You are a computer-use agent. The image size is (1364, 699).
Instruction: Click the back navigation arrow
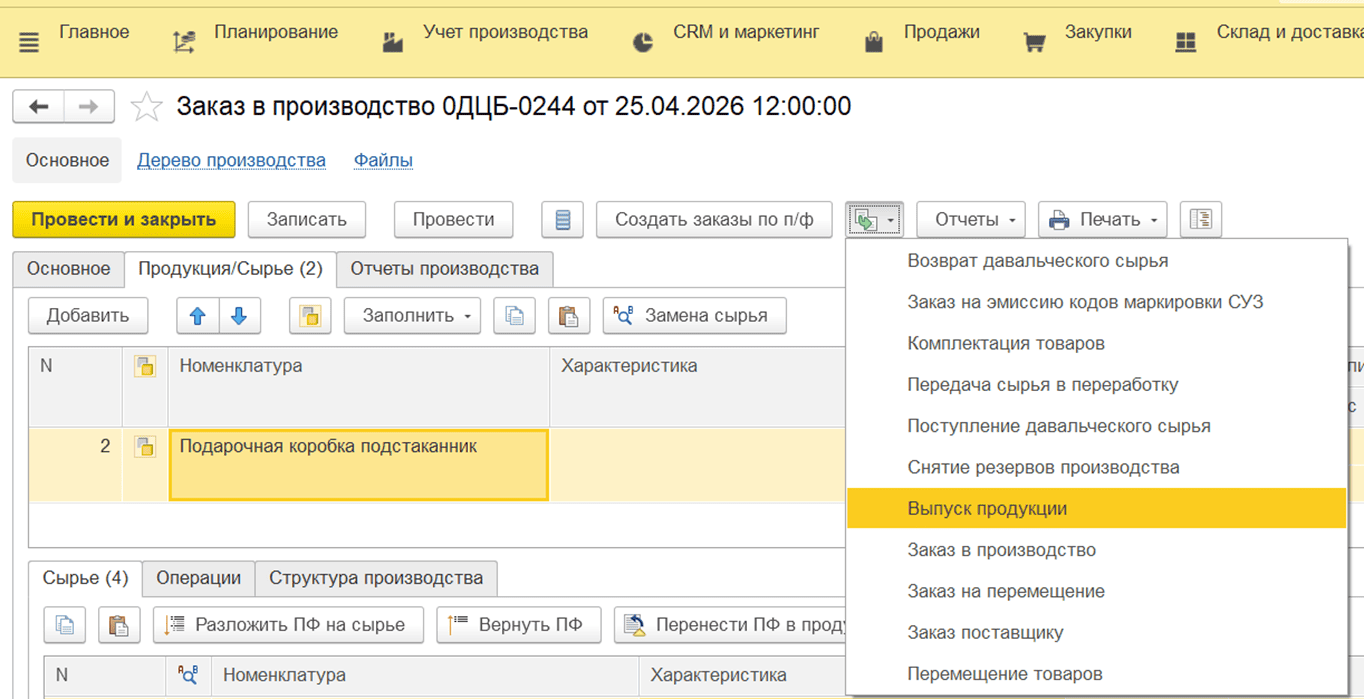click(x=39, y=106)
